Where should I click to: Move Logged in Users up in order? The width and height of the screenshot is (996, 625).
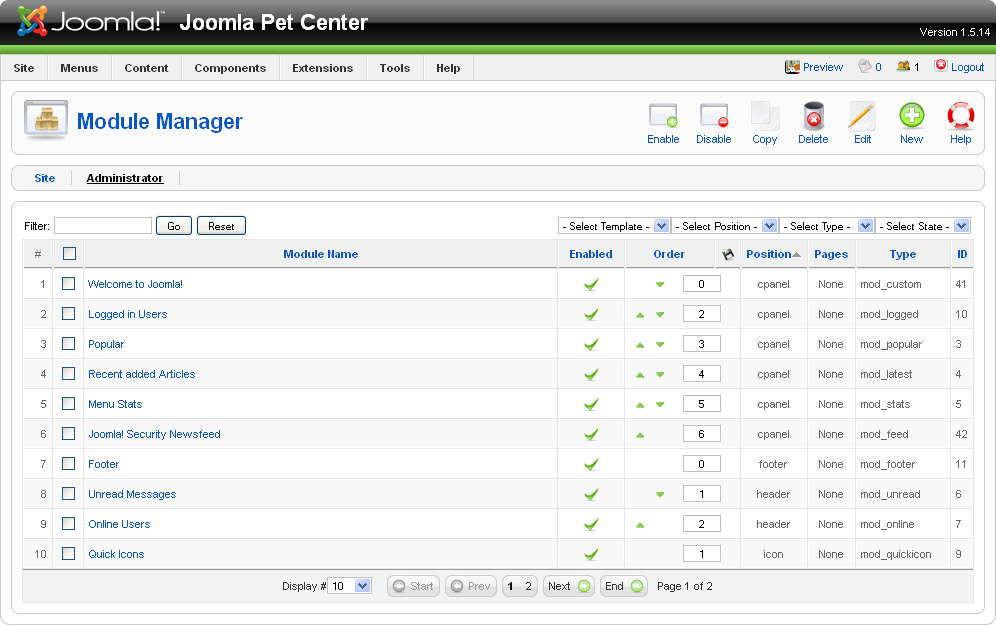tap(640, 315)
